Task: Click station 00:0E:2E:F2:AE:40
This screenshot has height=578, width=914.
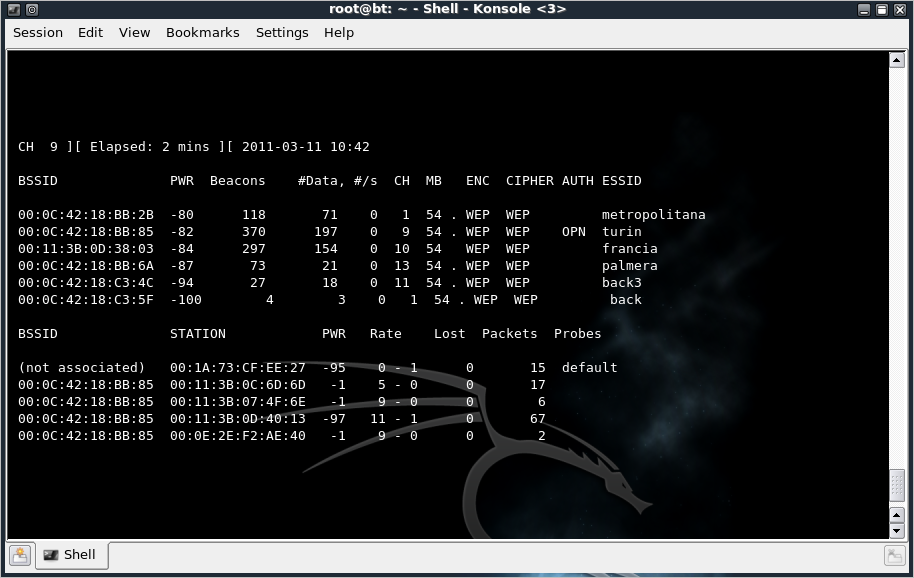Action: pos(238,435)
